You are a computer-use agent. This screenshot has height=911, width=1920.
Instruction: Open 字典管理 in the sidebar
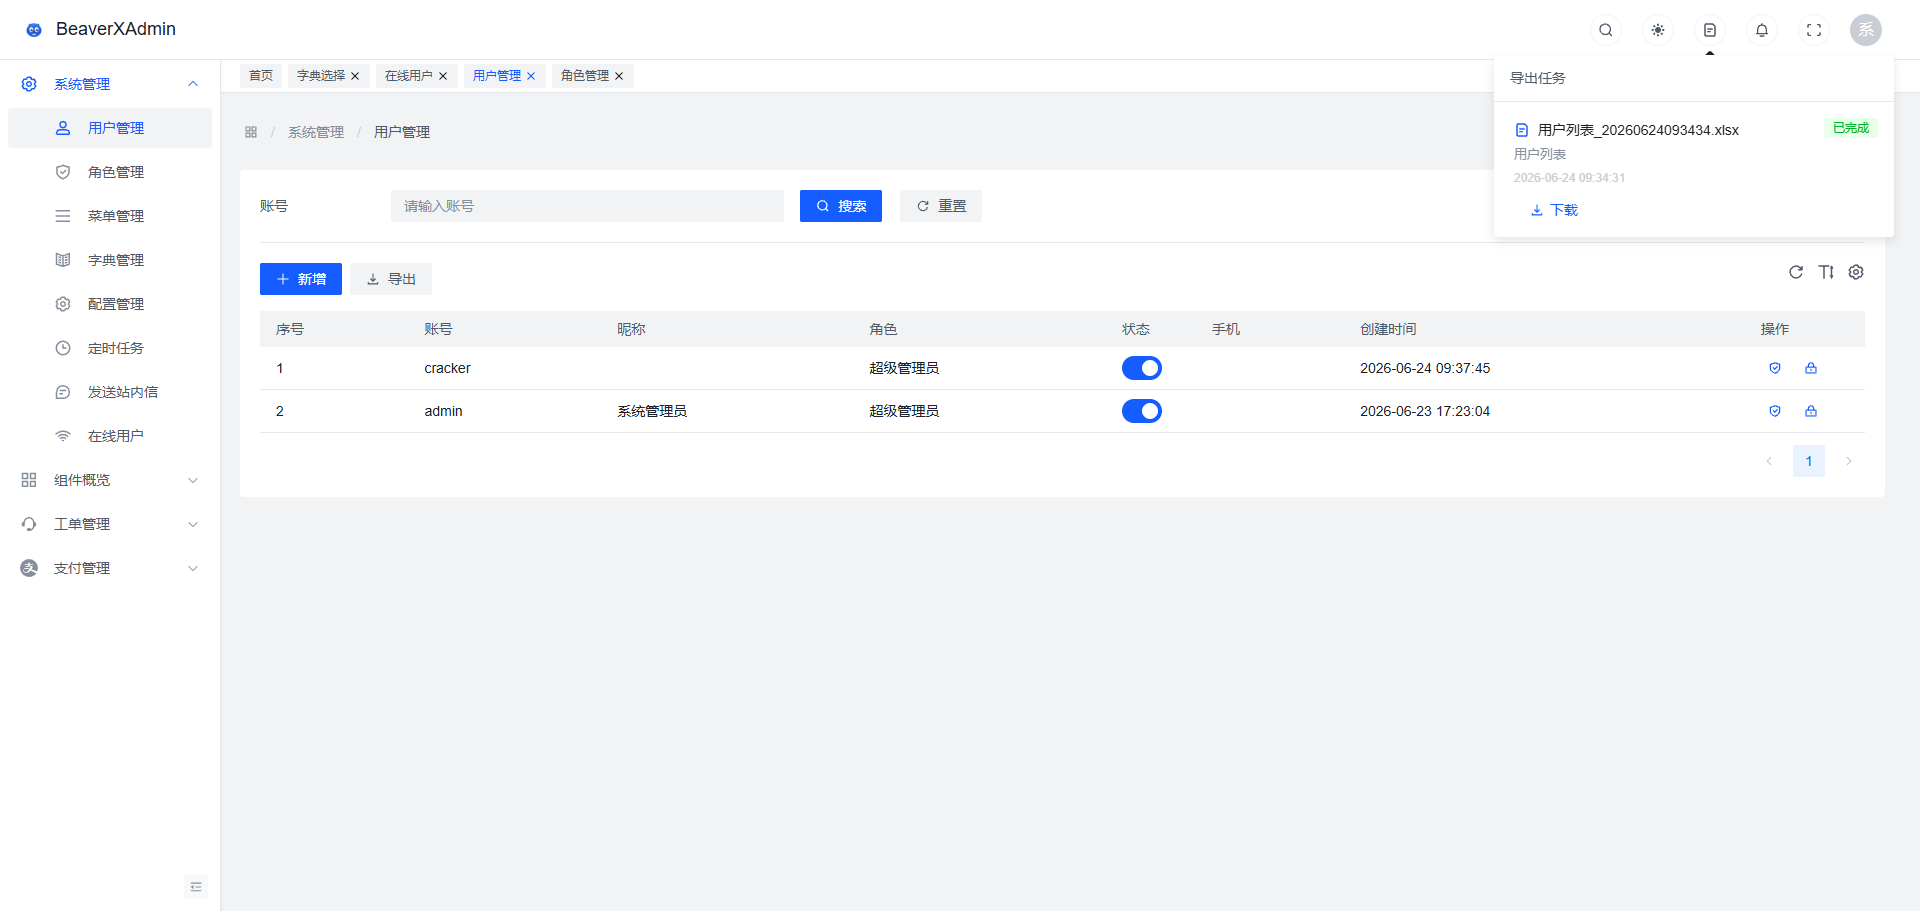pyautogui.click(x=110, y=260)
